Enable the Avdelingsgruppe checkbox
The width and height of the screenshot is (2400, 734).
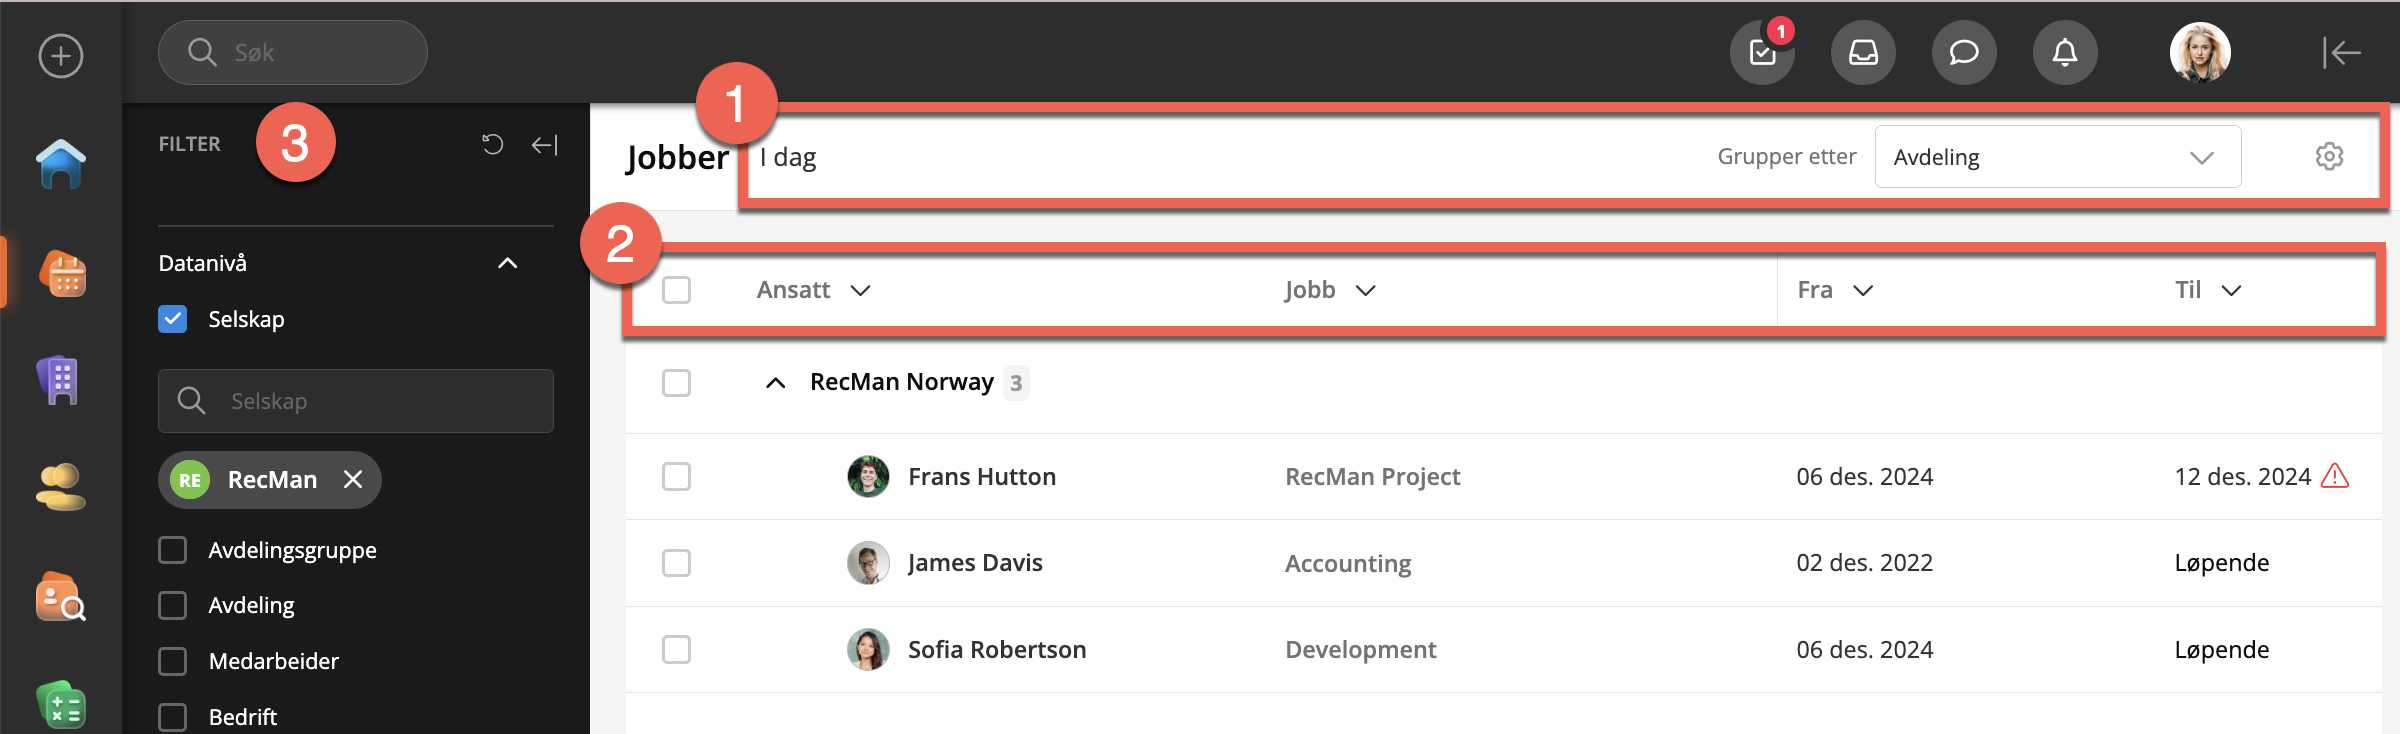(173, 550)
